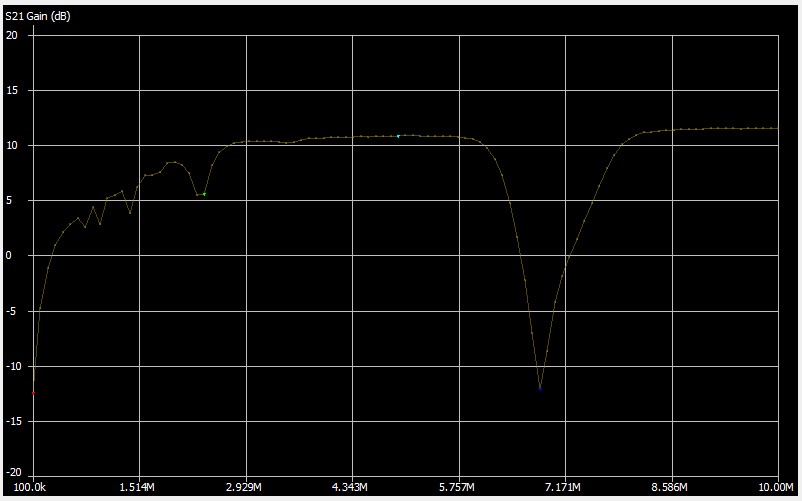Click the cyan marker on the flat passband
The height and width of the screenshot is (501, 802).
[x=398, y=136]
